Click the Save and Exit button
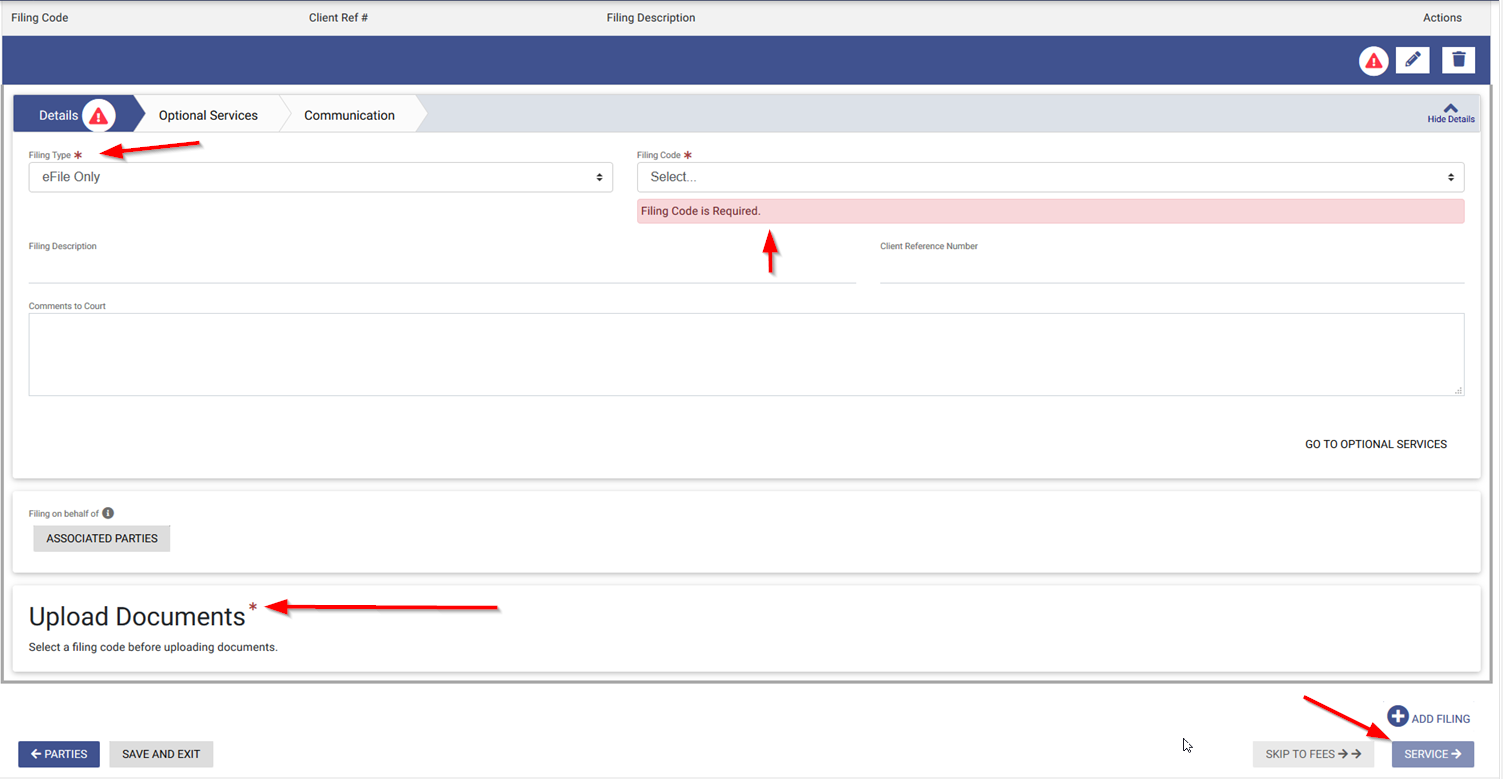 [x=161, y=754]
